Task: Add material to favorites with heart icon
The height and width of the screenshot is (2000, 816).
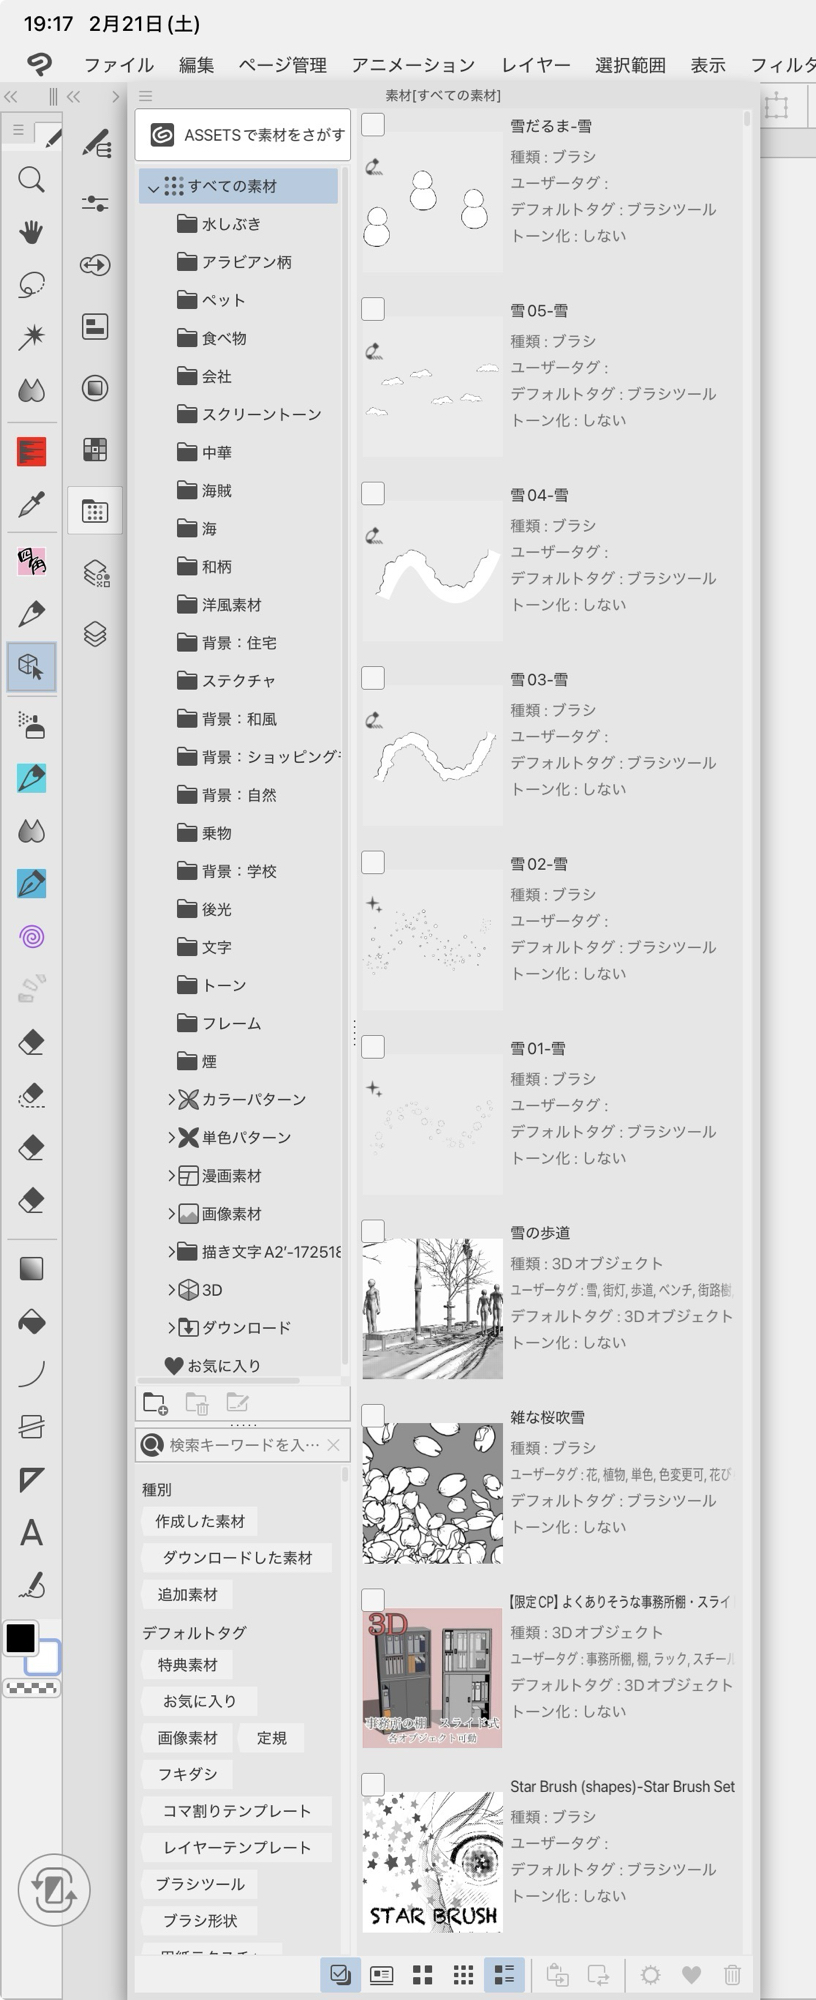Action: coord(691,1974)
